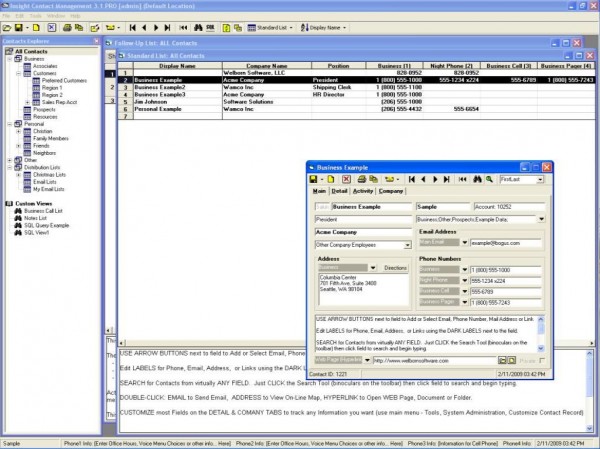This screenshot has width=600, height=449.
Task: Click the Directions button
Action: [x=396, y=268]
